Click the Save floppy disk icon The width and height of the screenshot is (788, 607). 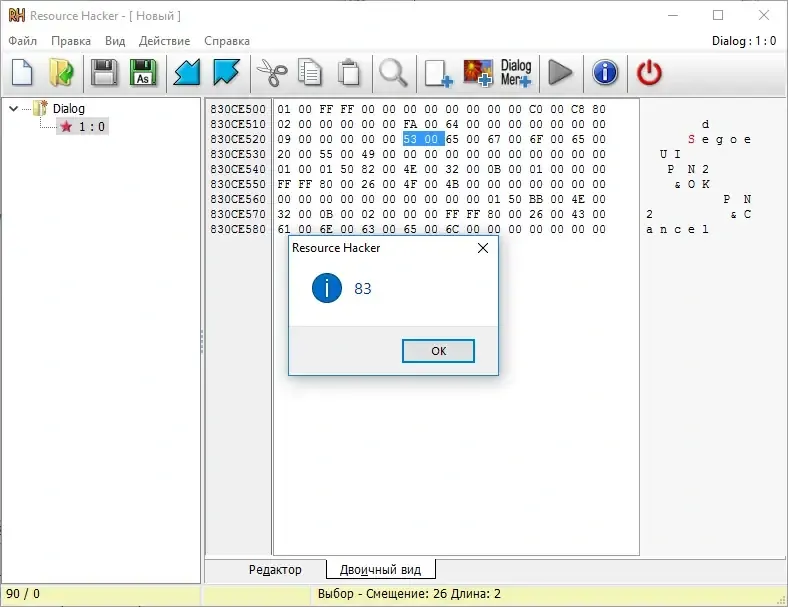pyautogui.click(x=104, y=73)
